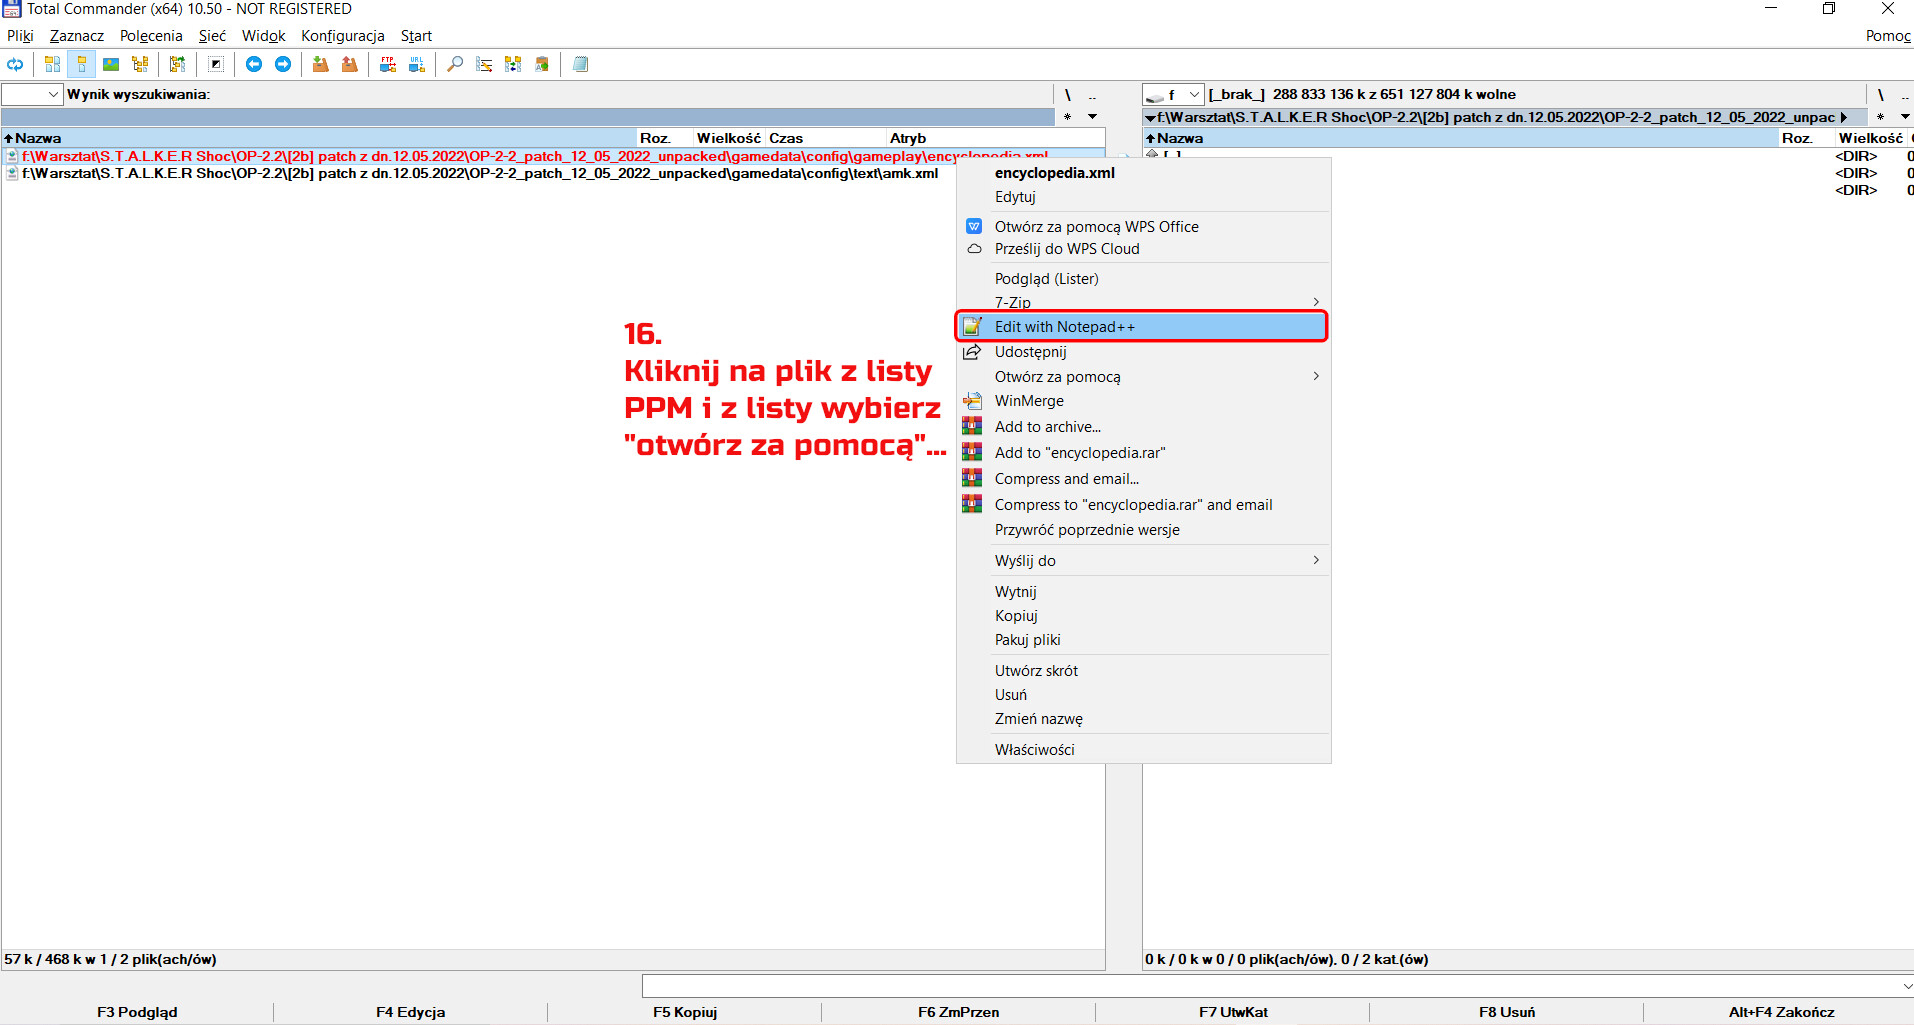Viewport: 1914px width, 1025px height.
Task: Choose Compress and email... entry
Action: pos(1142,479)
